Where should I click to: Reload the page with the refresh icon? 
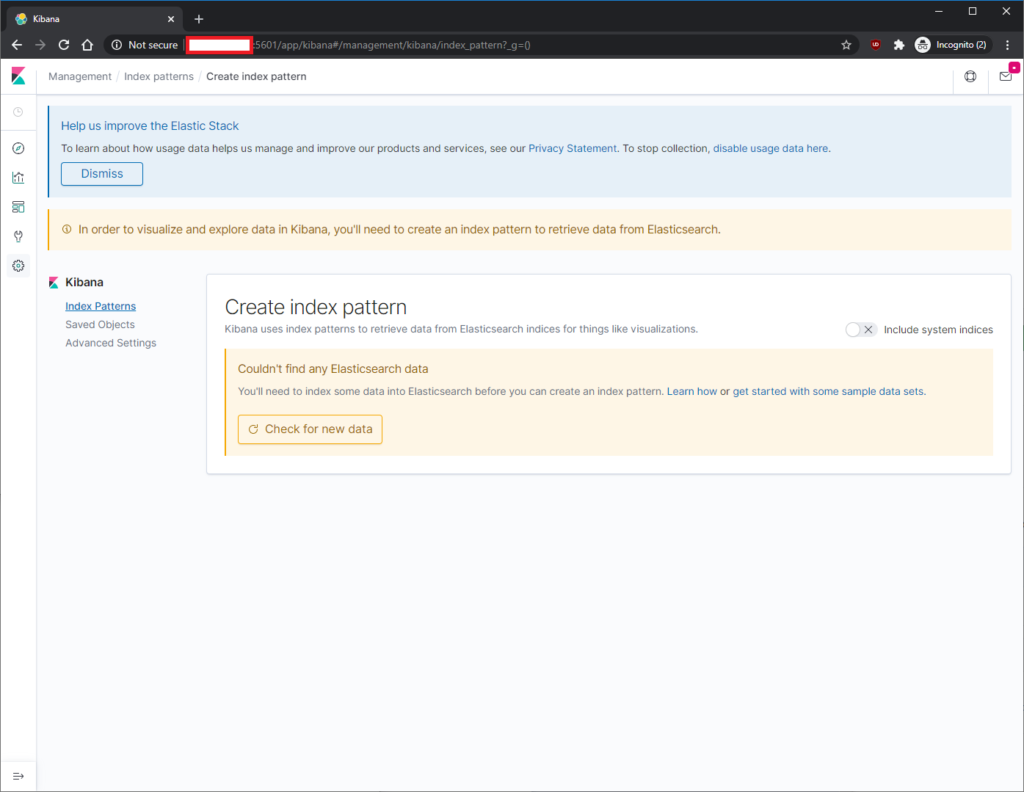pos(64,45)
